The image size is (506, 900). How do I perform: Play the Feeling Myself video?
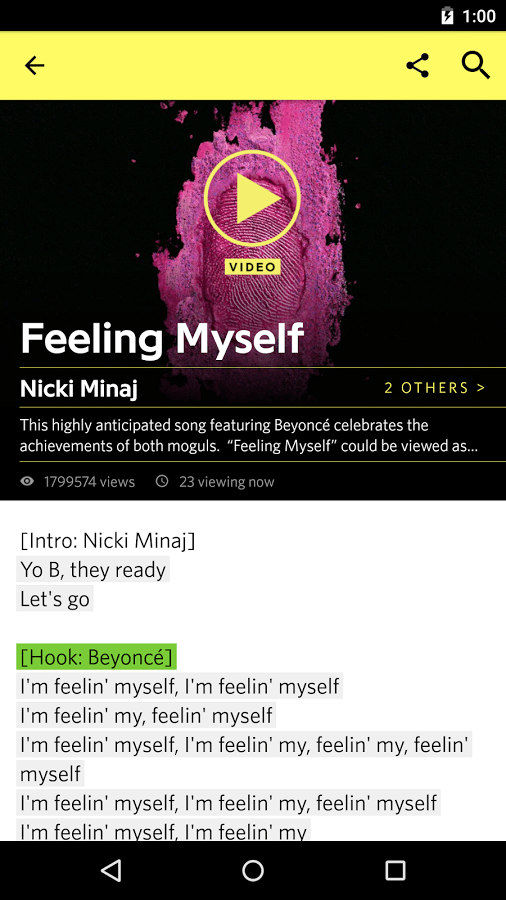(x=252, y=197)
